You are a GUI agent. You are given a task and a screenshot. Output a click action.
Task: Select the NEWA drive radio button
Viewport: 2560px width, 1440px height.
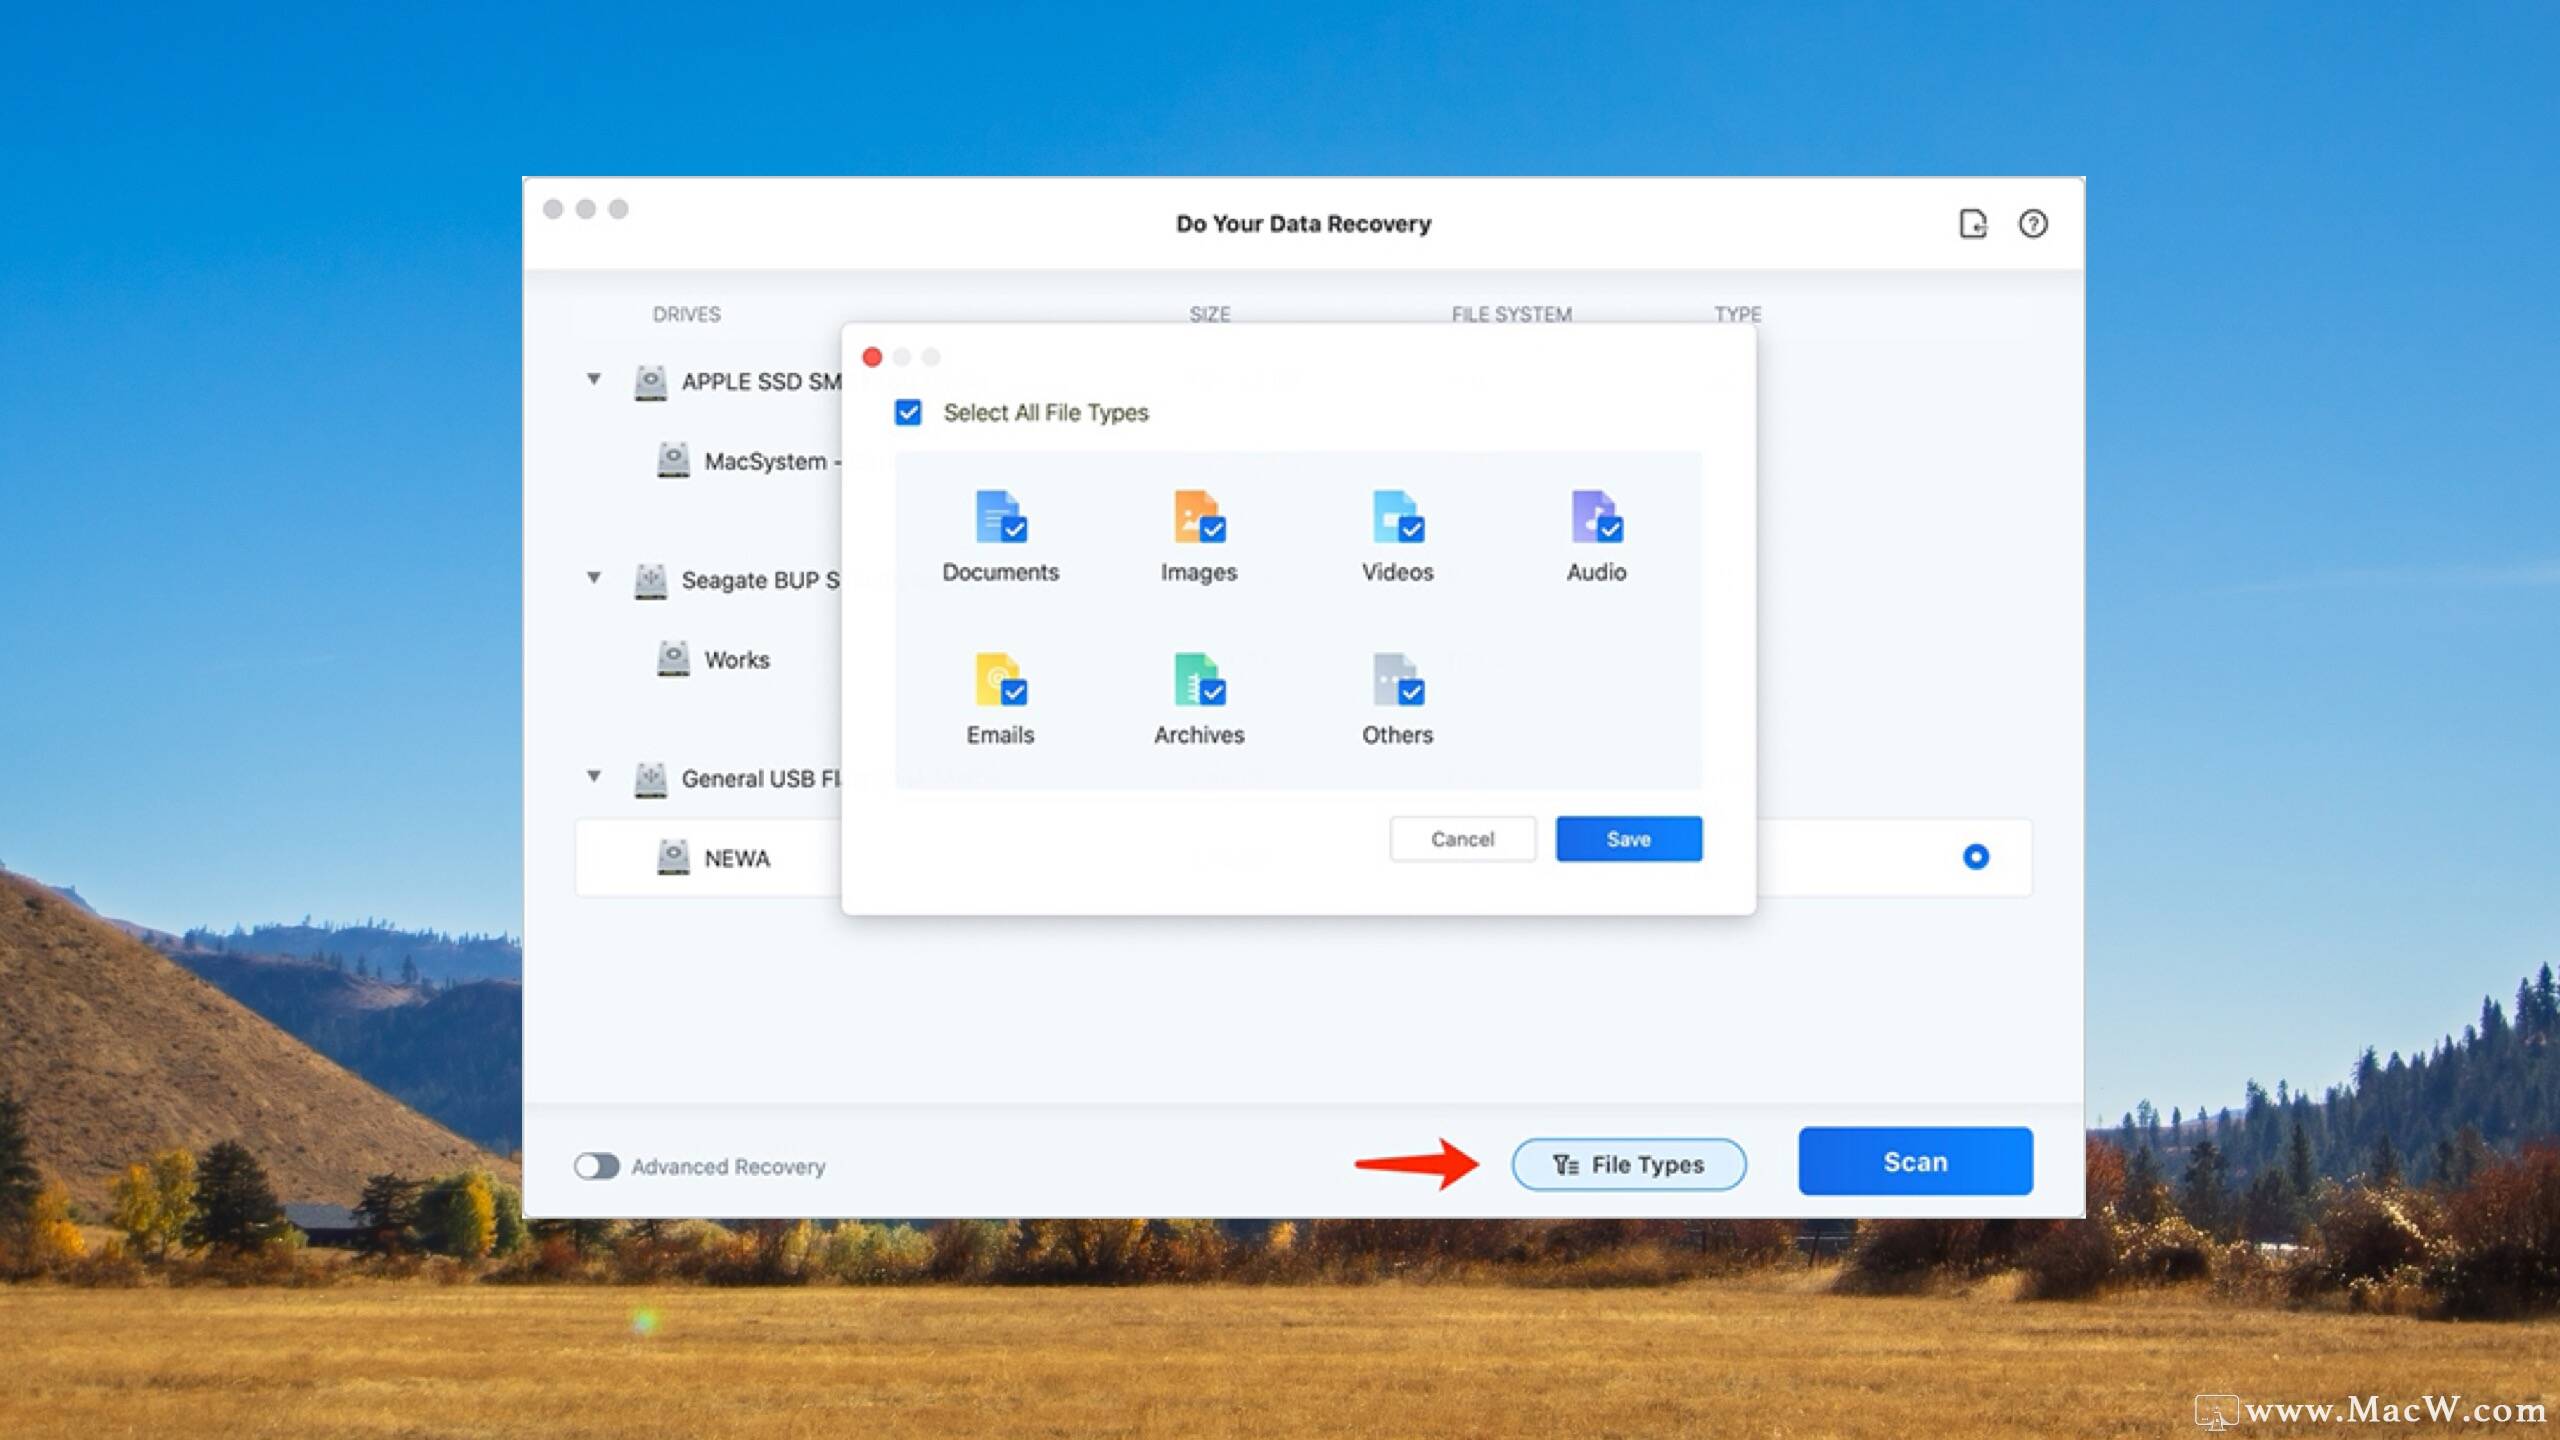click(x=1975, y=857)
